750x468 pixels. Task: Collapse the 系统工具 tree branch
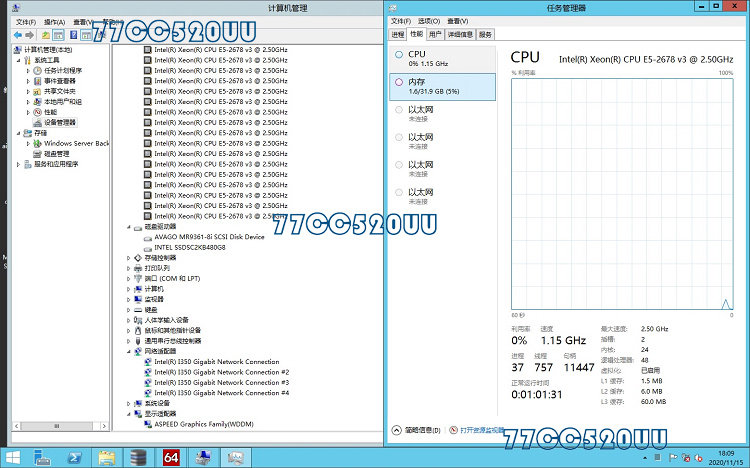coord(19,60)
